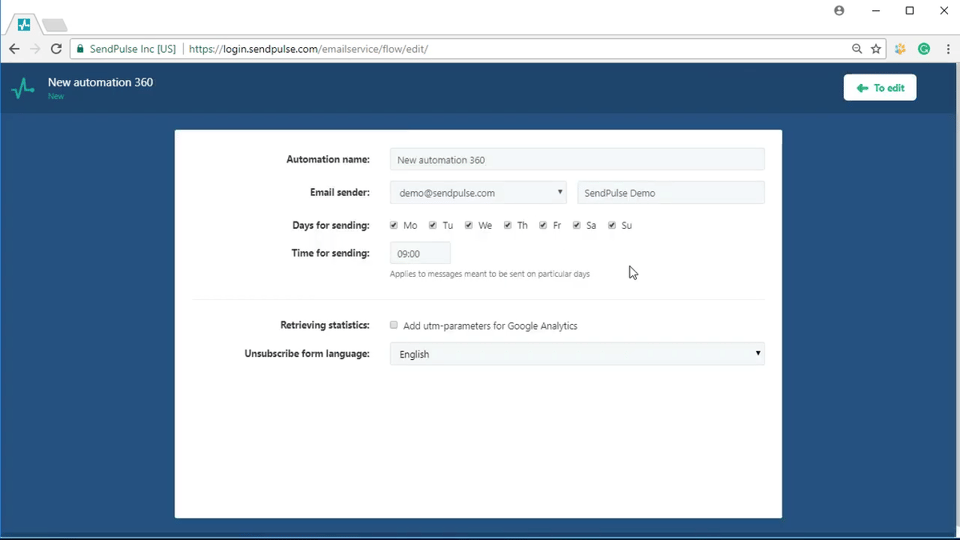This screenshot has height=540, width=960.
Task: Click the 'Applies to messages meant to be sent' hint
Action: pos(490,274)
